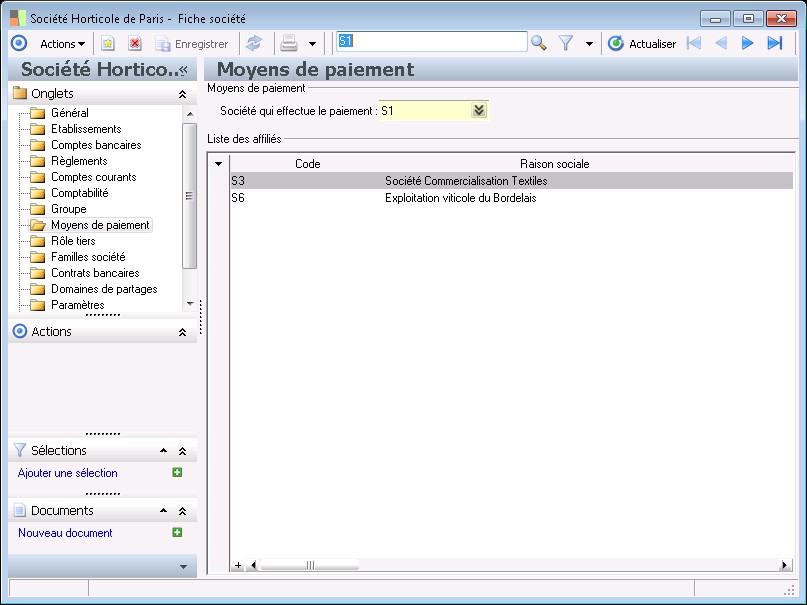
Task: Click the filter funnel icon in toolbar
Action: click(566, 43)
